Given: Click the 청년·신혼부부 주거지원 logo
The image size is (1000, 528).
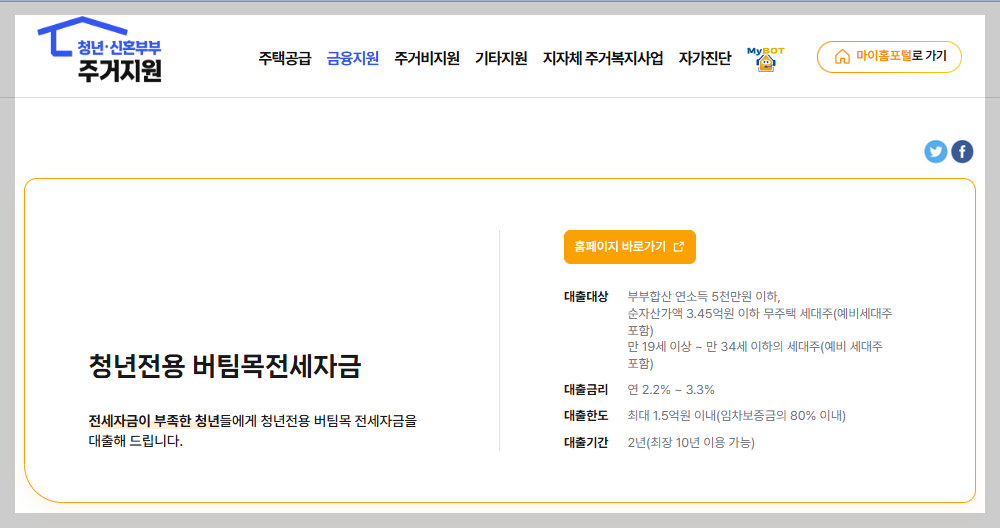Looking at the screenshot, I should coord(100,50).
